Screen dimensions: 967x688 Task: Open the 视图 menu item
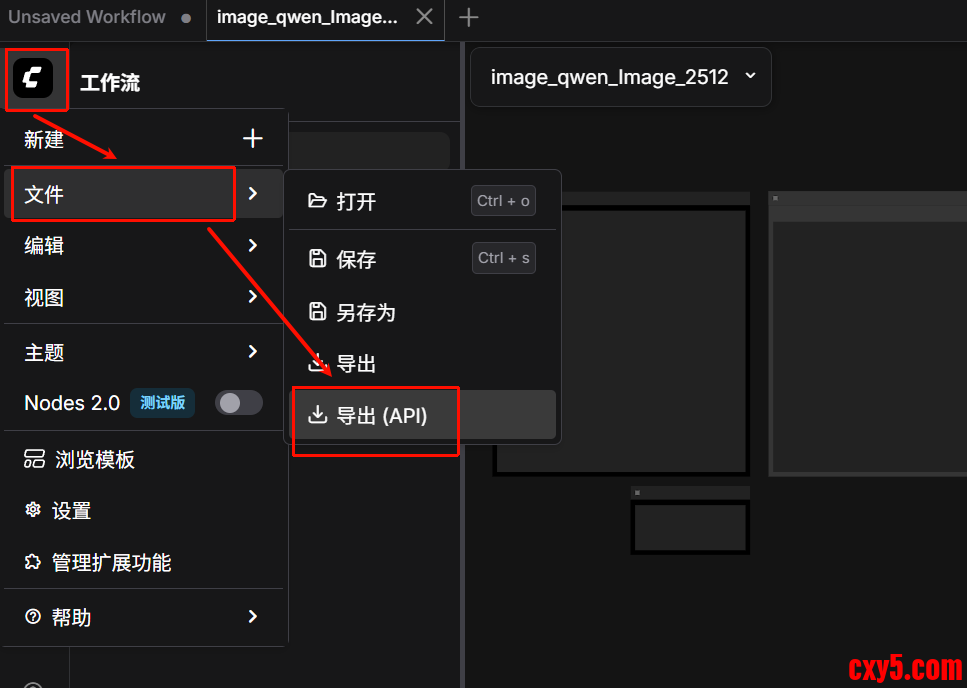[143, 297]
